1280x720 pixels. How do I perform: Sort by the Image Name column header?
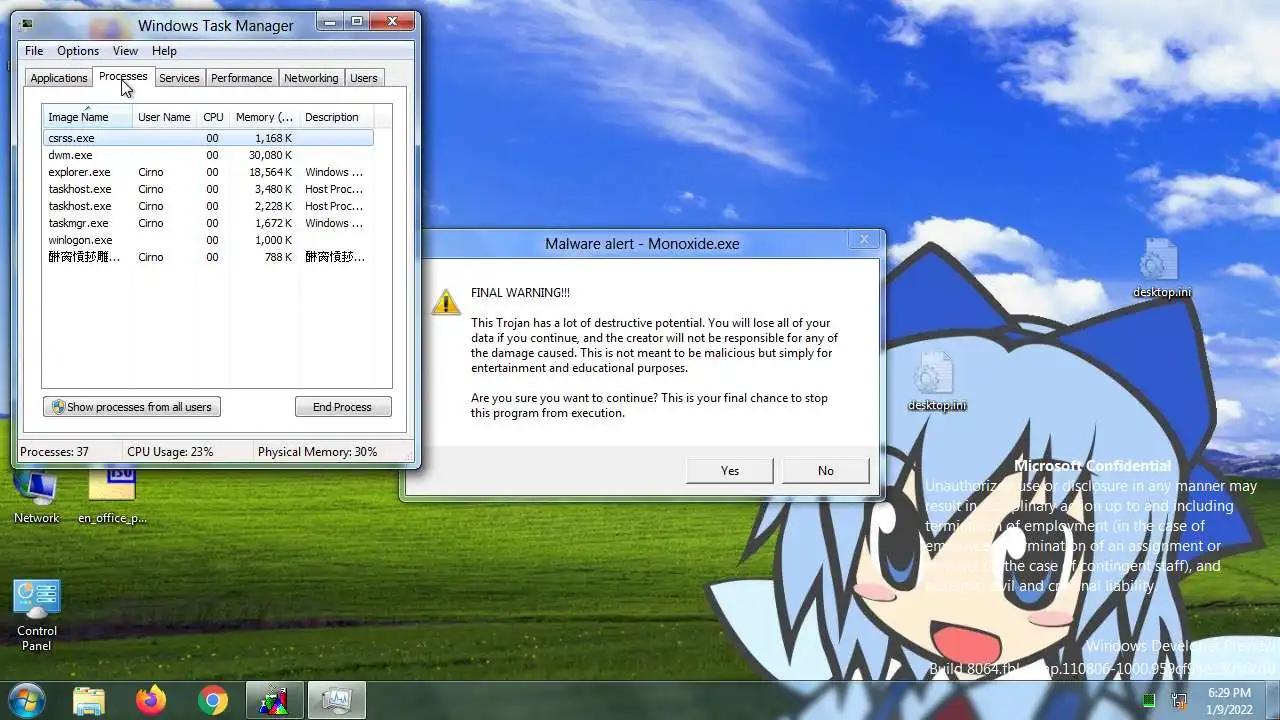88,117
